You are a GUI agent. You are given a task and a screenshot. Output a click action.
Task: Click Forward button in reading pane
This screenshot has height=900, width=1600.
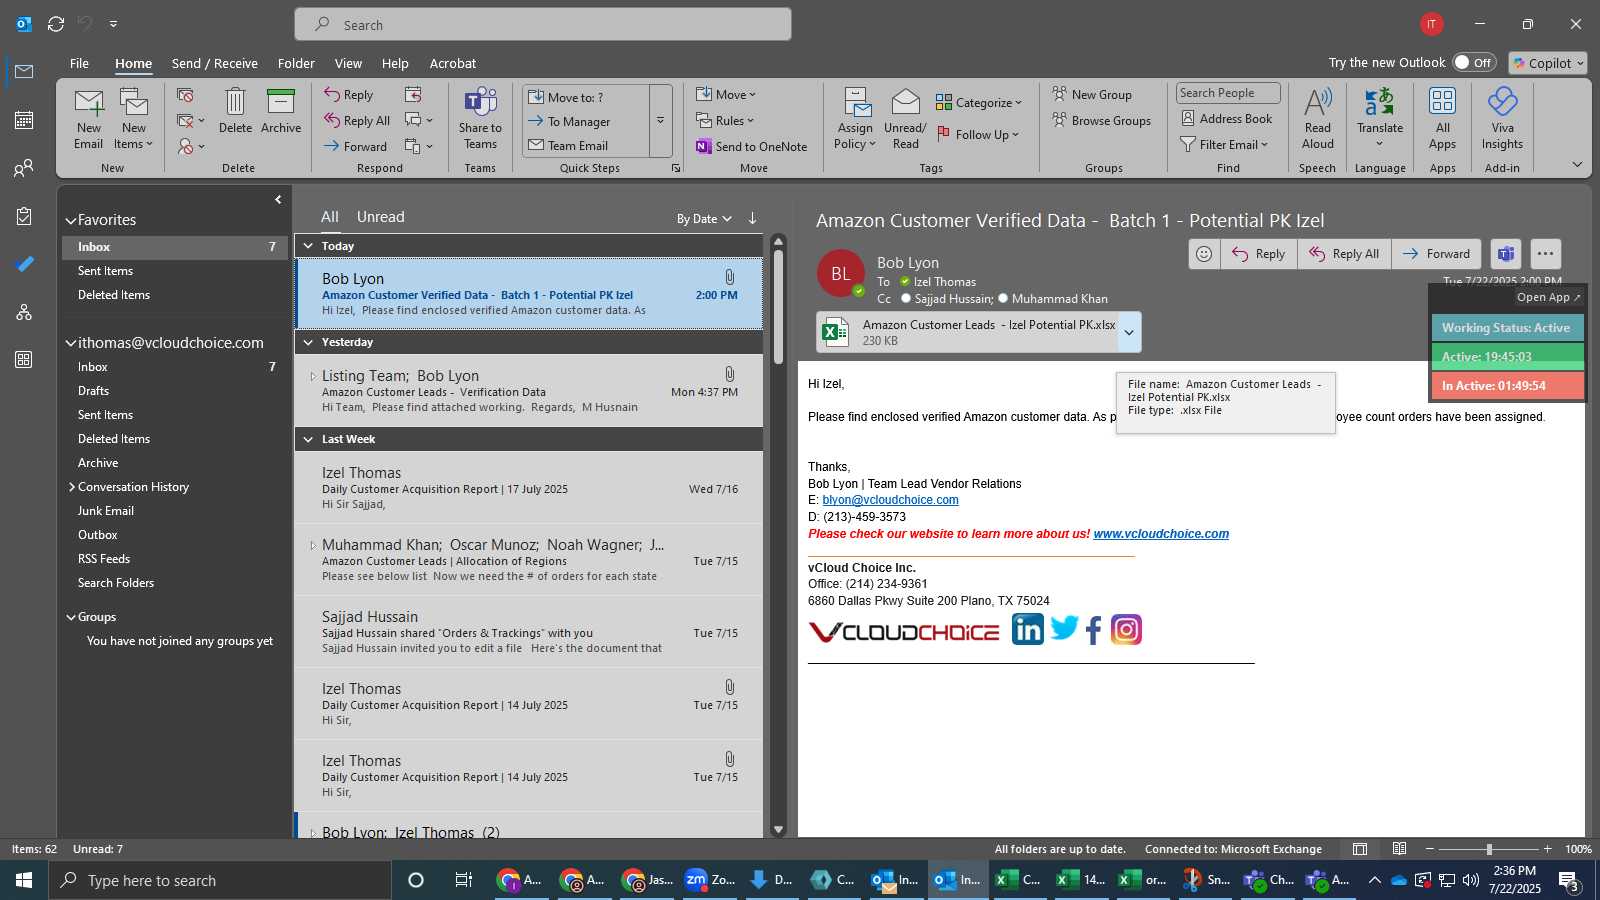coord(1436,254)
